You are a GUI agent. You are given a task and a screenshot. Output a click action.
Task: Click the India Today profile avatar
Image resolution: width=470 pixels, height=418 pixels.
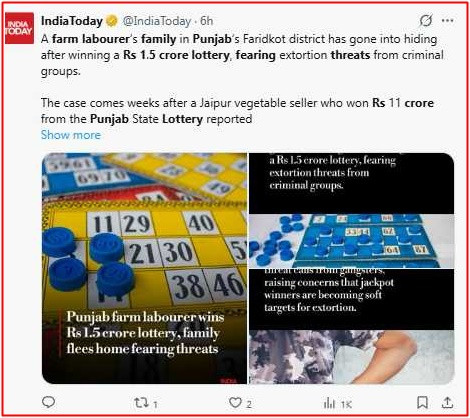click(x=19, y=28)
